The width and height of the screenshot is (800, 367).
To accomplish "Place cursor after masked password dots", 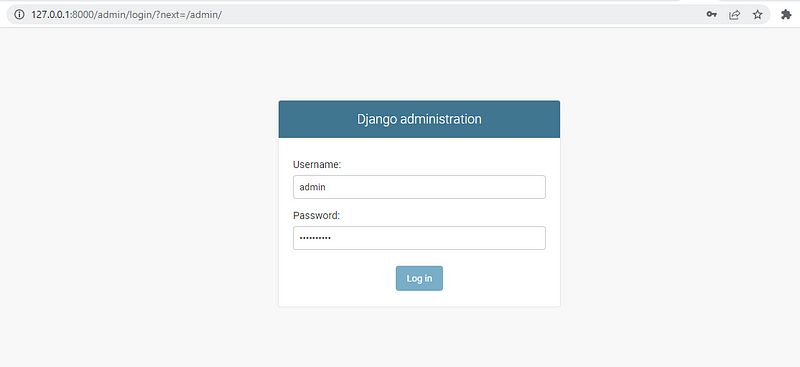I will [332, 238].
